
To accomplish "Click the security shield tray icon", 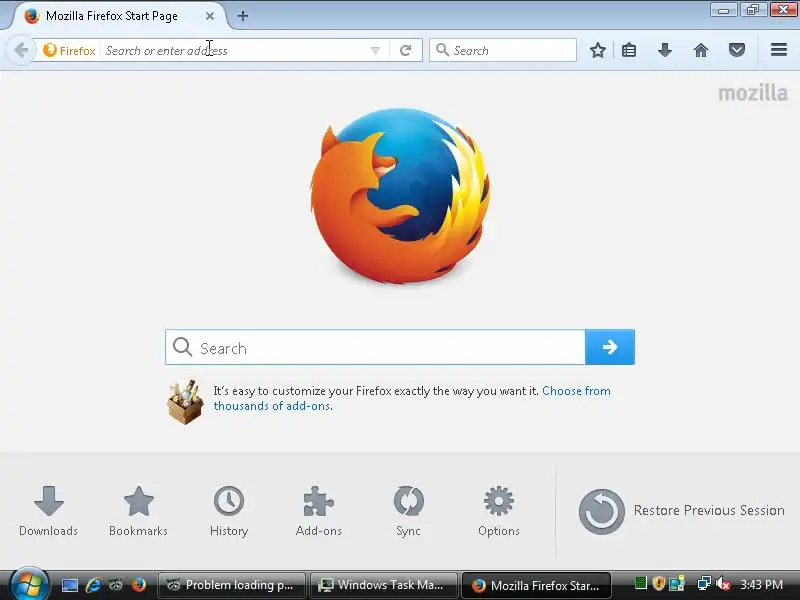I will (659, 583).
